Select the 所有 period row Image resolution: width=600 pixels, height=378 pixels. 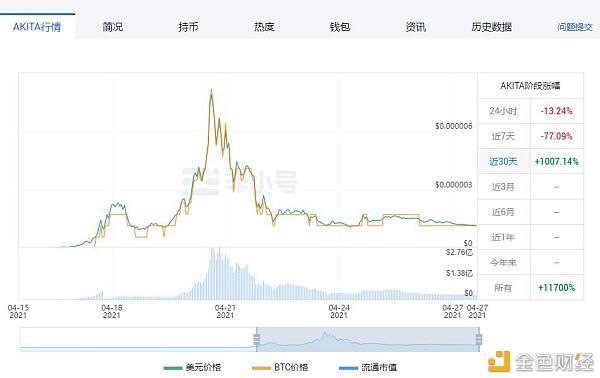(x=530, y=288)
